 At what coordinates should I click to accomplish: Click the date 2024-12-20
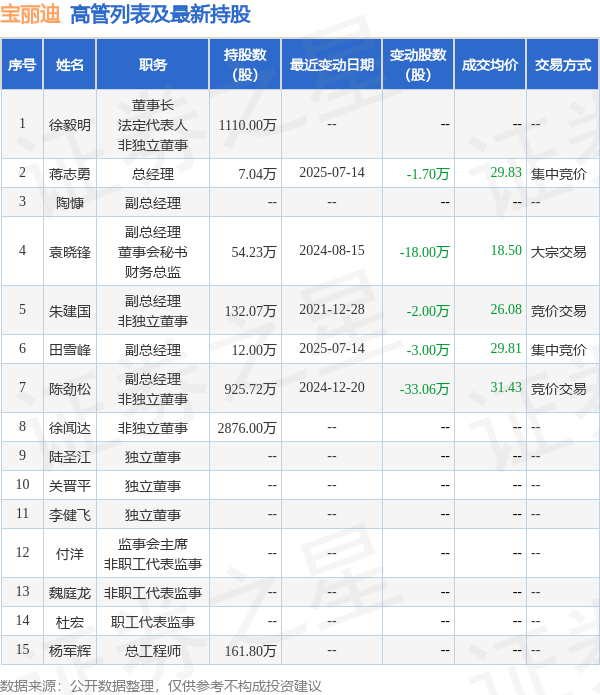click(331, 387)
